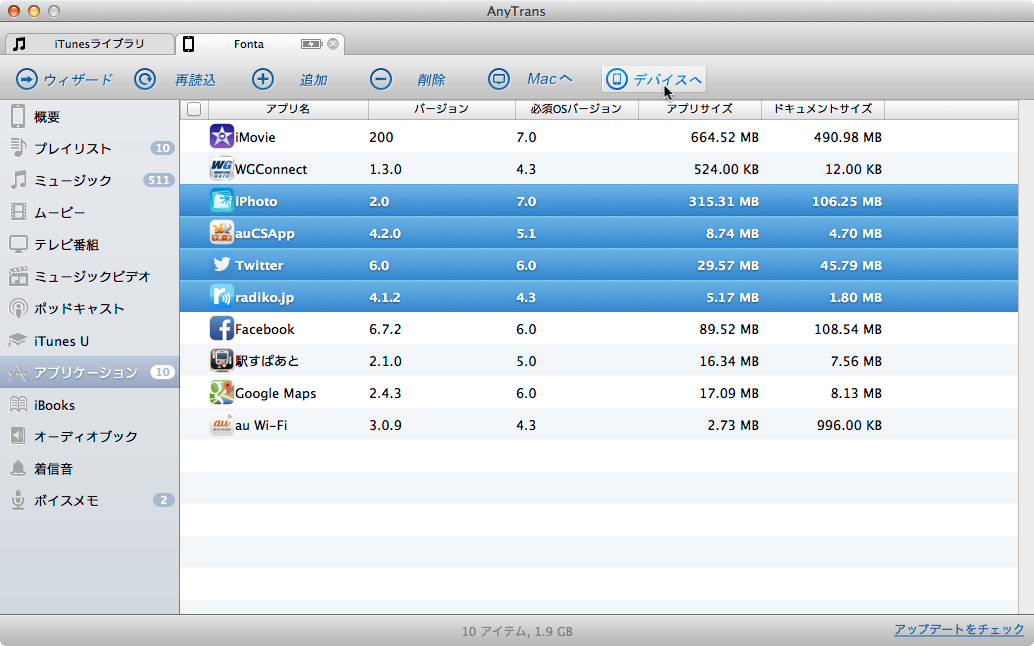
Task: Click the WGConnect app icon
Action: pos(222,169)
